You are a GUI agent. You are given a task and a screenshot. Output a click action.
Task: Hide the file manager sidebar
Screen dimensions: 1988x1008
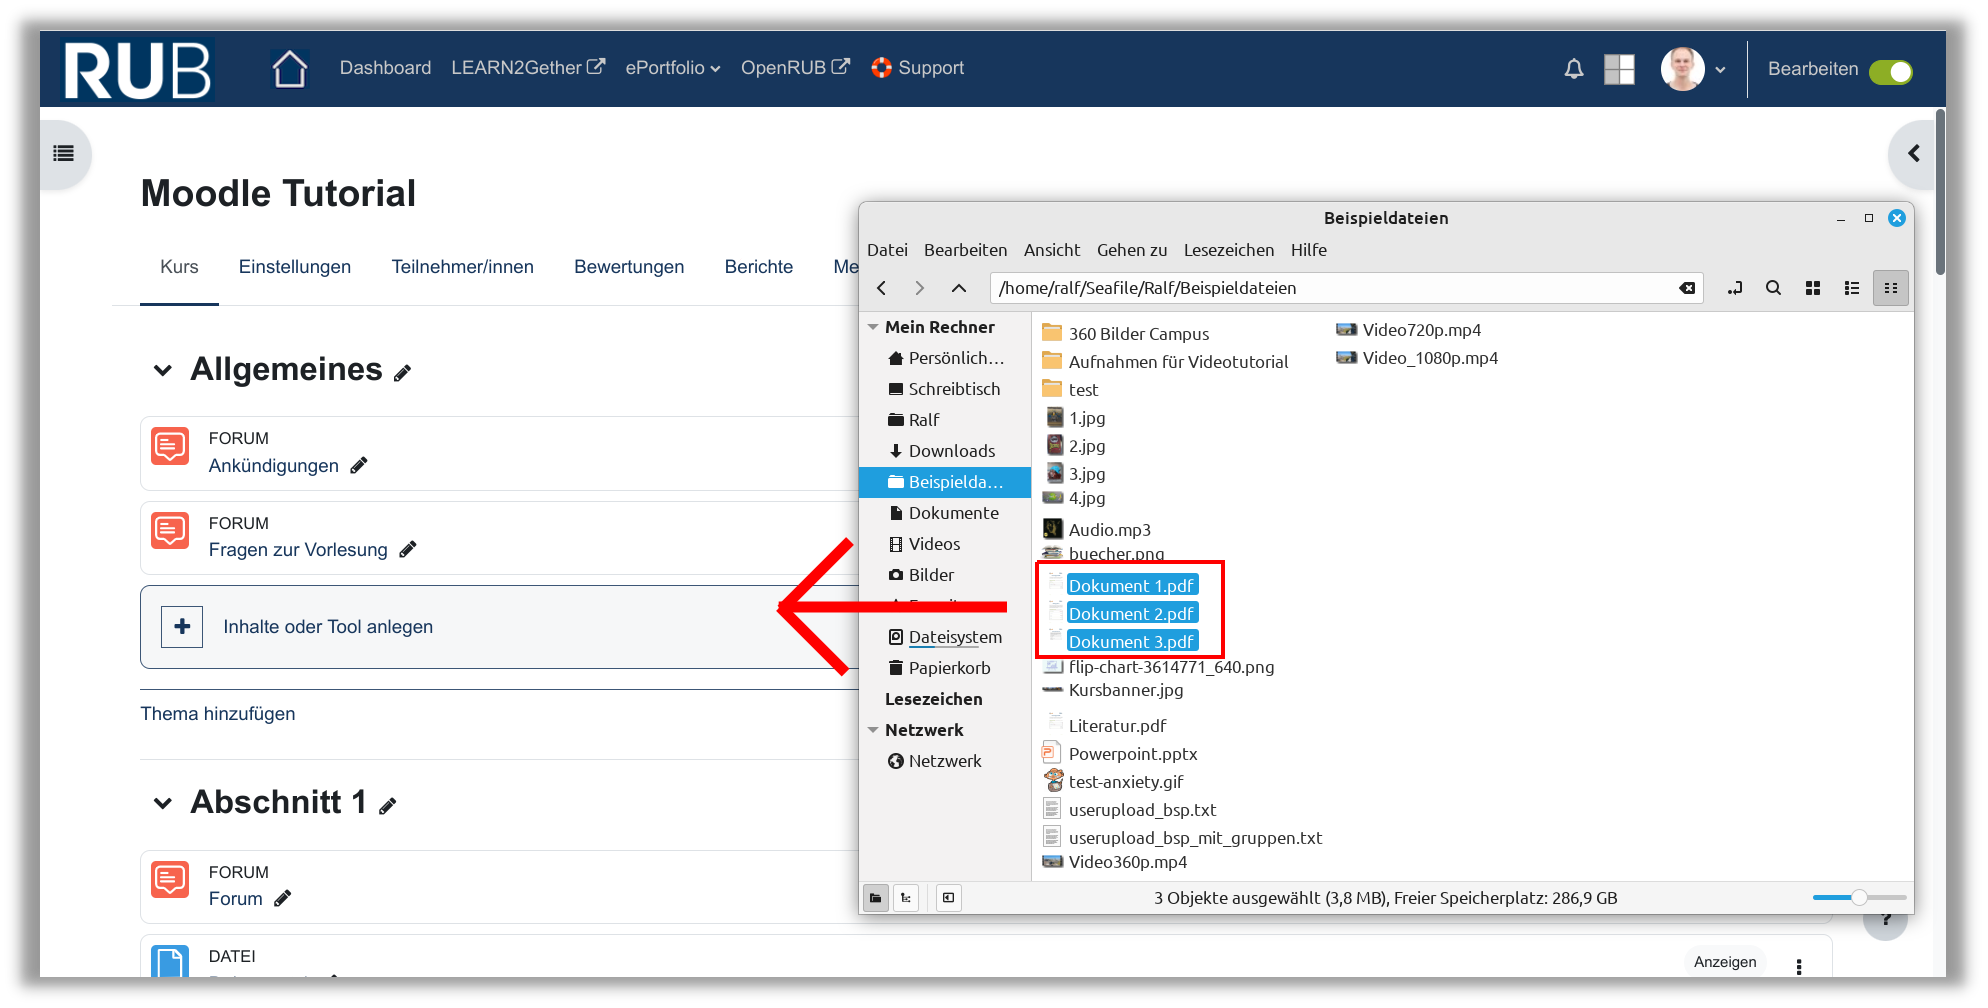pyautogui.click(x=948, y=898)
